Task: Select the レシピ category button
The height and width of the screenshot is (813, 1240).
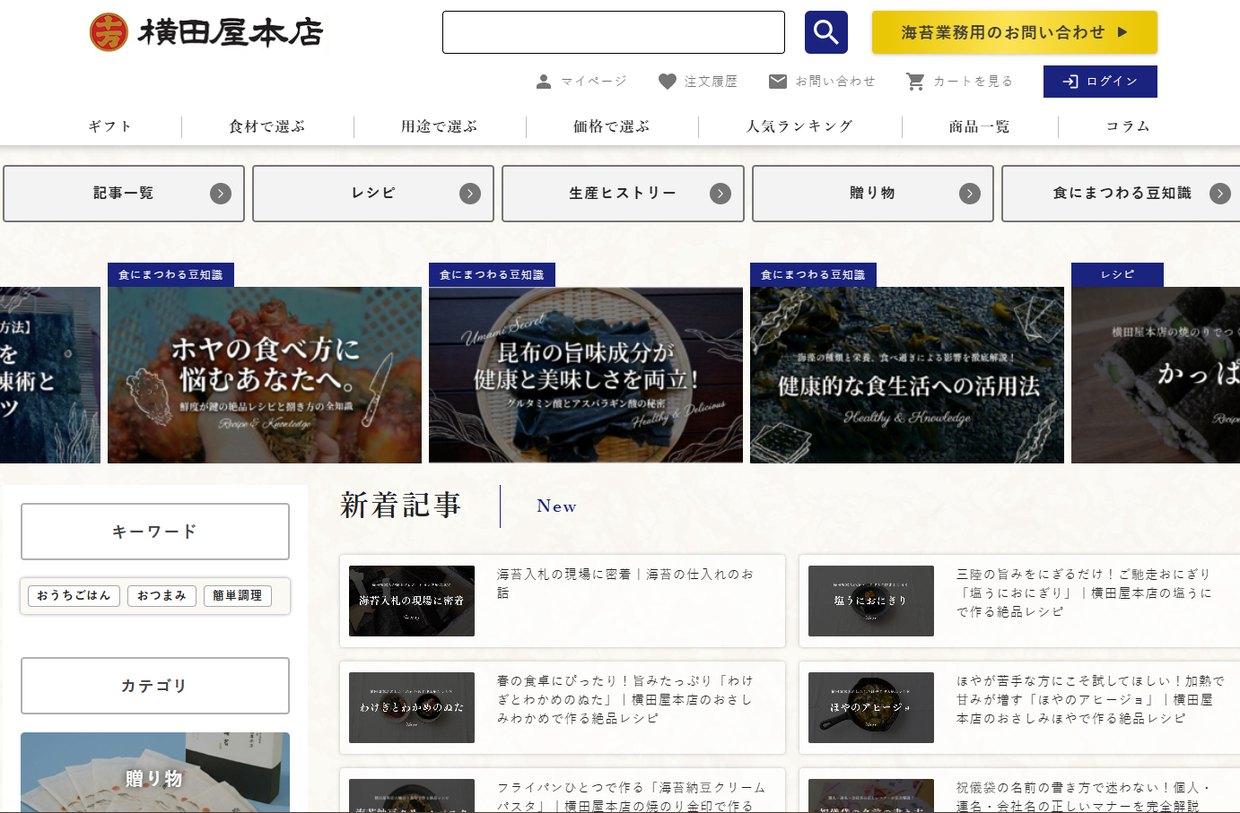Action: click(373, 194)
